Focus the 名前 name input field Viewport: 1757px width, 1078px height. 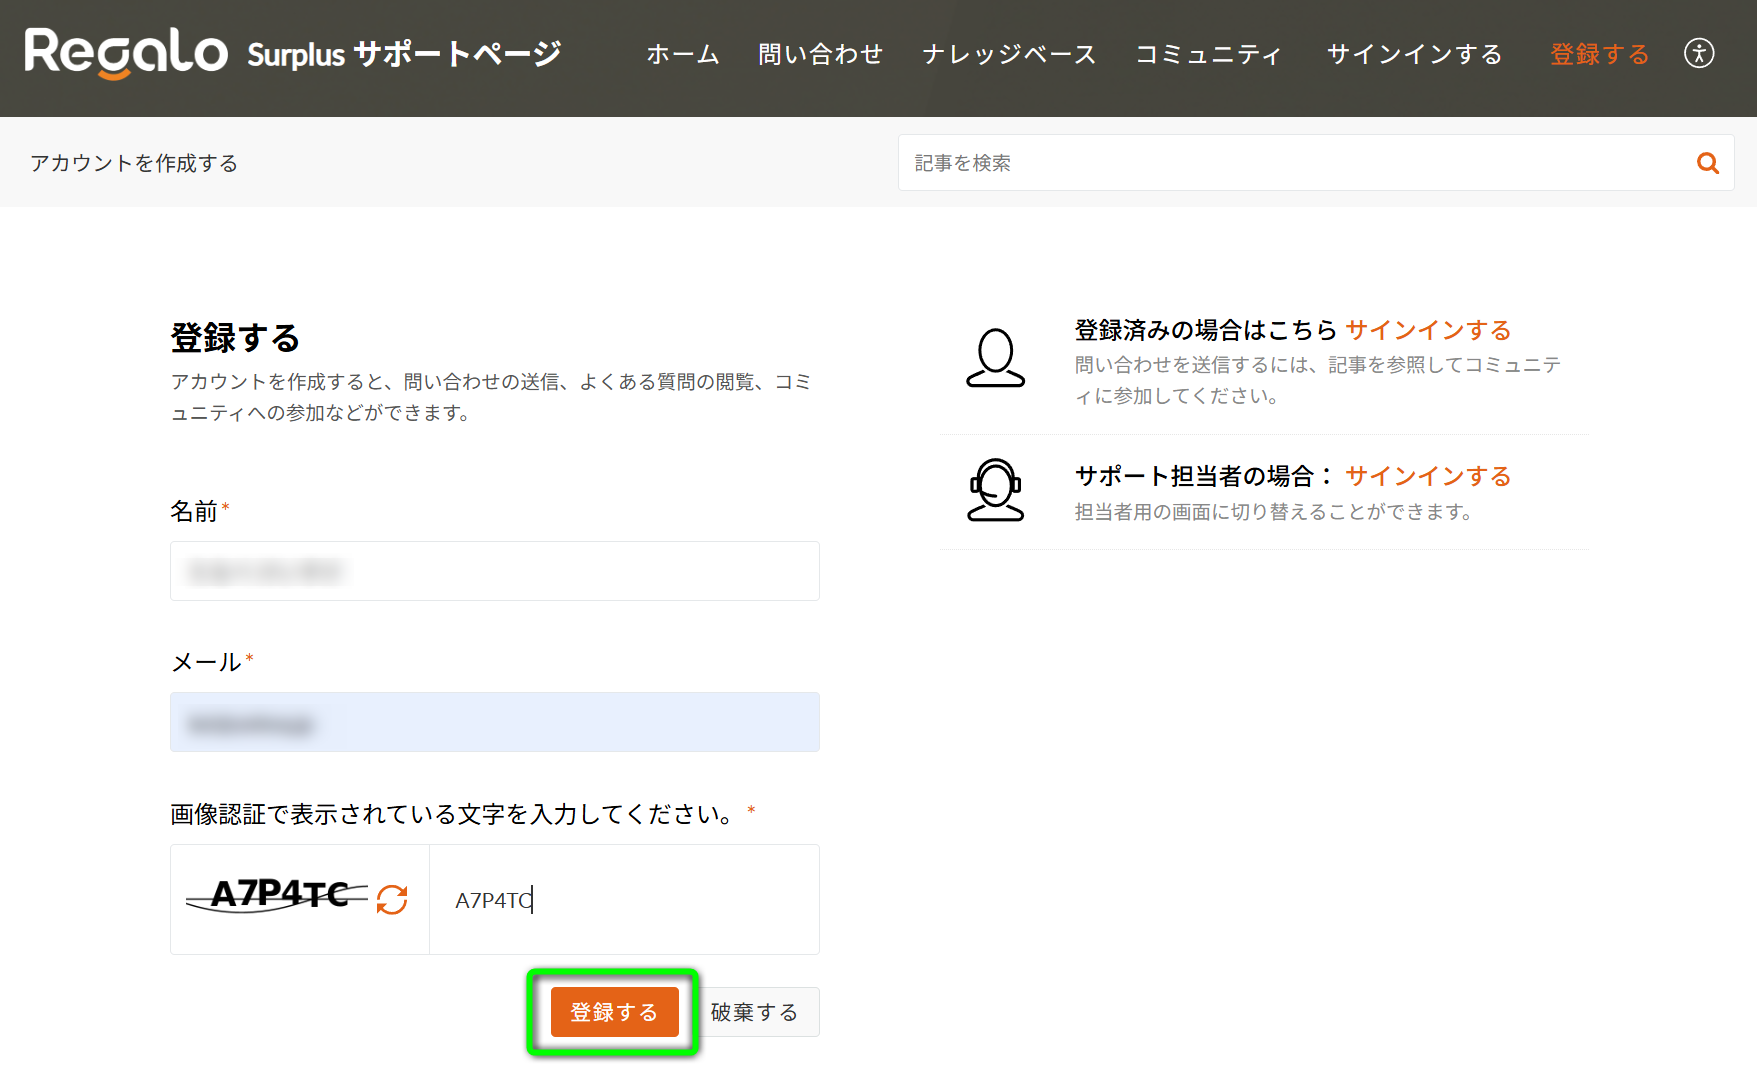tap(494, 571)
